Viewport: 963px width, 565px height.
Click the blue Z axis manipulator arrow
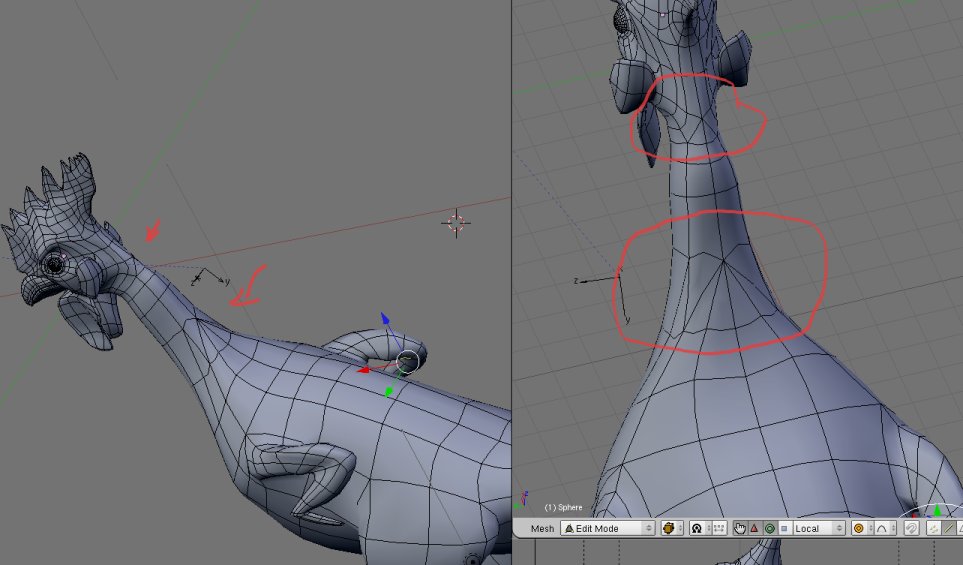point(385,319)
